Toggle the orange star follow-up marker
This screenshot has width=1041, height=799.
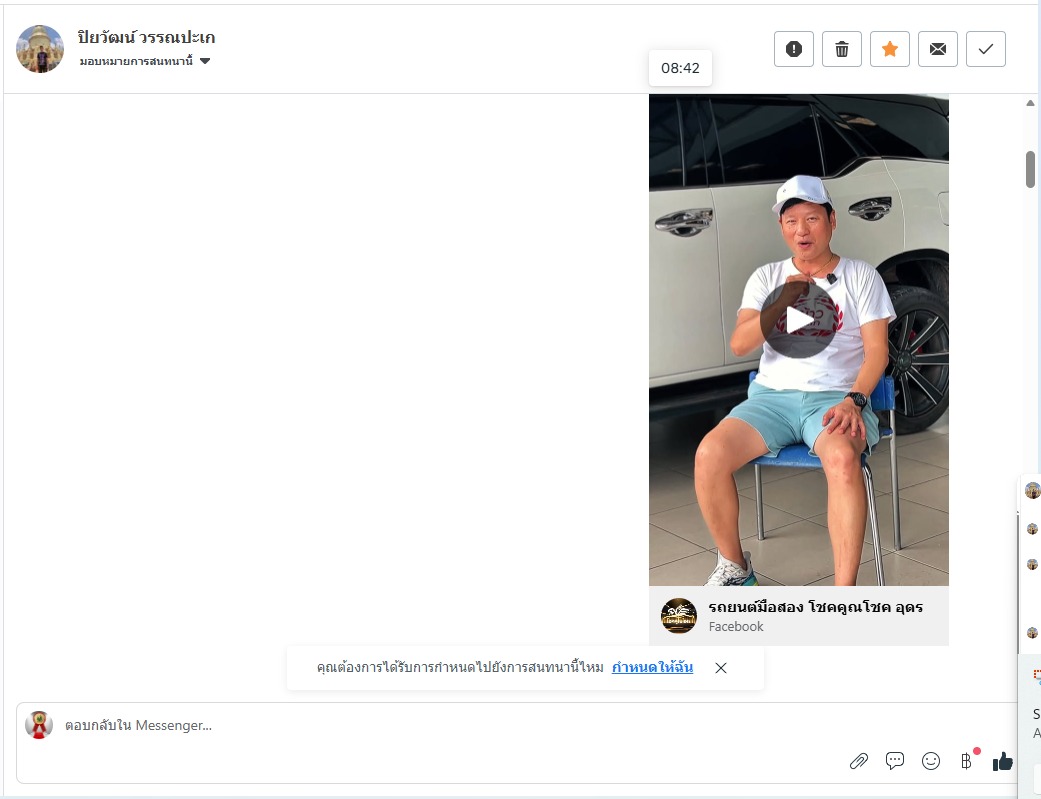click(x=890, y=49)
